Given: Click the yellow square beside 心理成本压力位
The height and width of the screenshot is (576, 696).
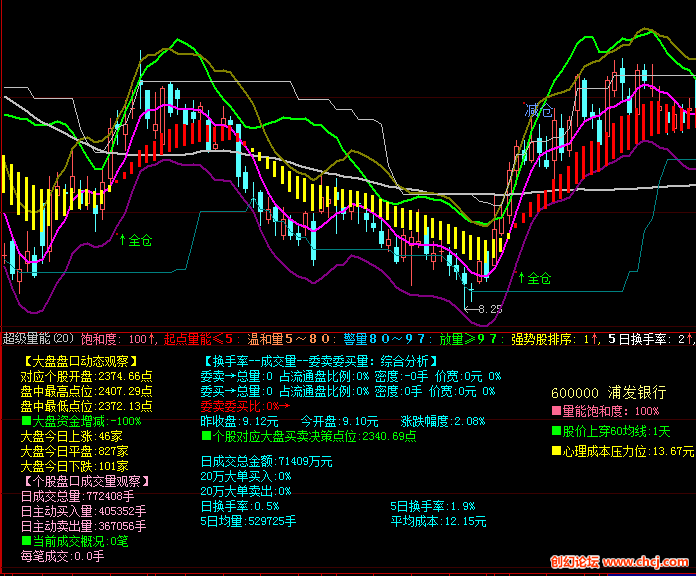Looking at the screenshot, I should 556,451.
